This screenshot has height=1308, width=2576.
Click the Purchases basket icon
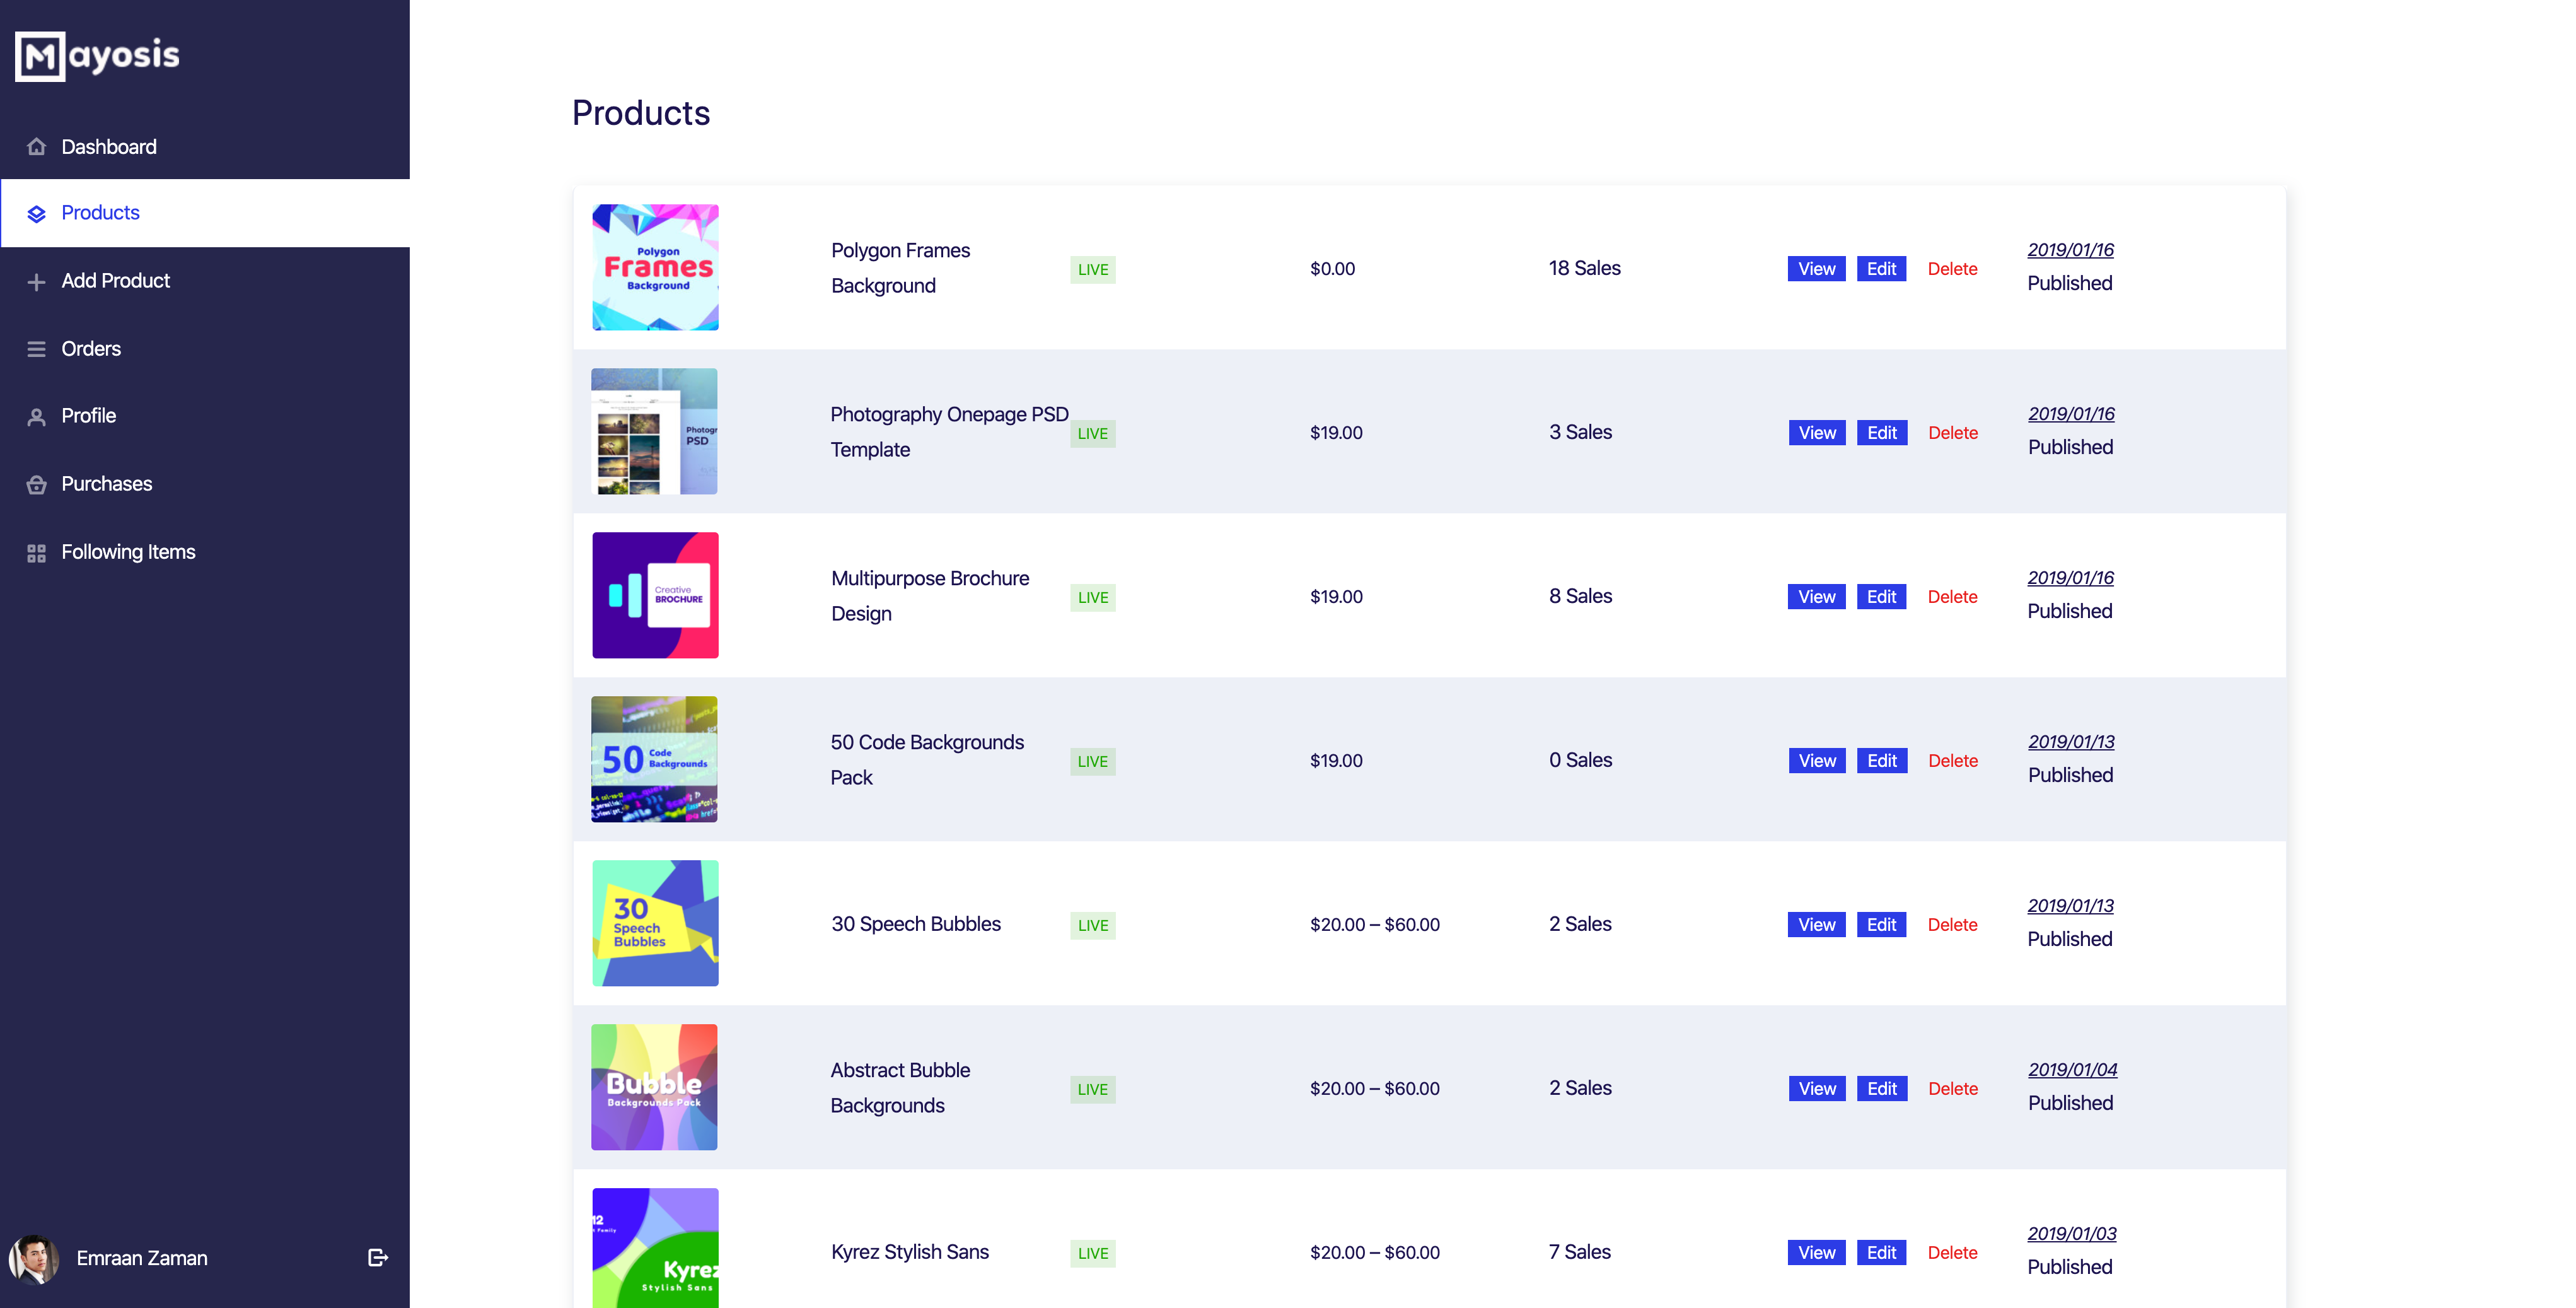37,485
